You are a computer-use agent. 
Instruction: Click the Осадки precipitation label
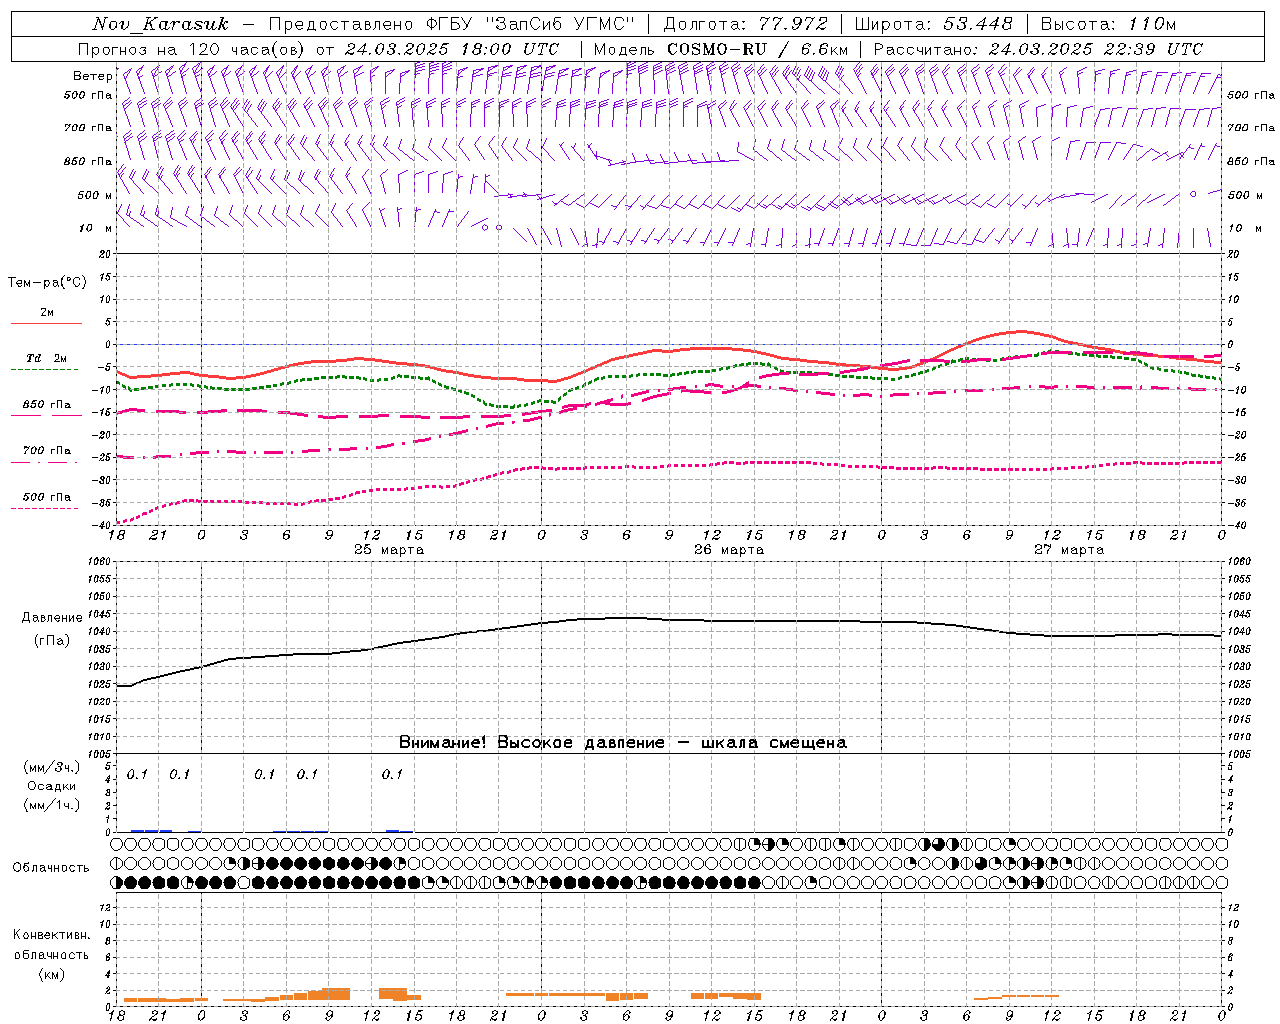[52, 786]
